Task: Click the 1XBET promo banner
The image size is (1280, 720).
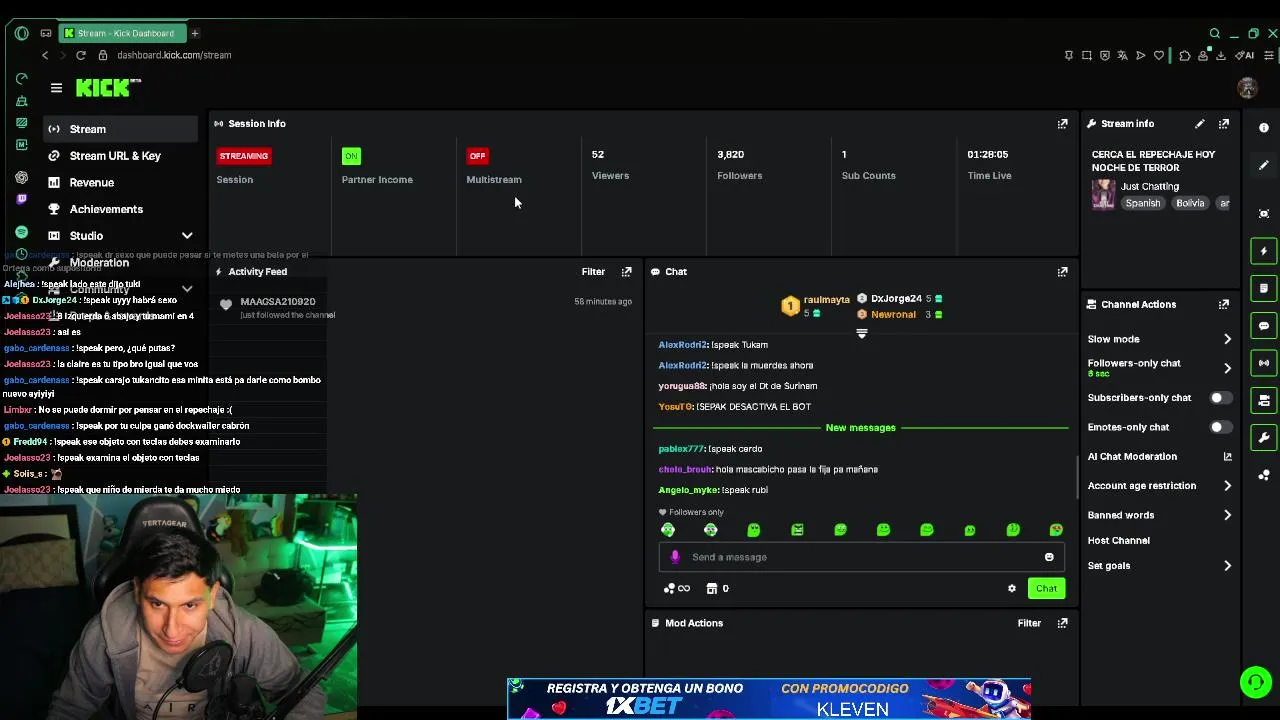Action: point(768,699)
